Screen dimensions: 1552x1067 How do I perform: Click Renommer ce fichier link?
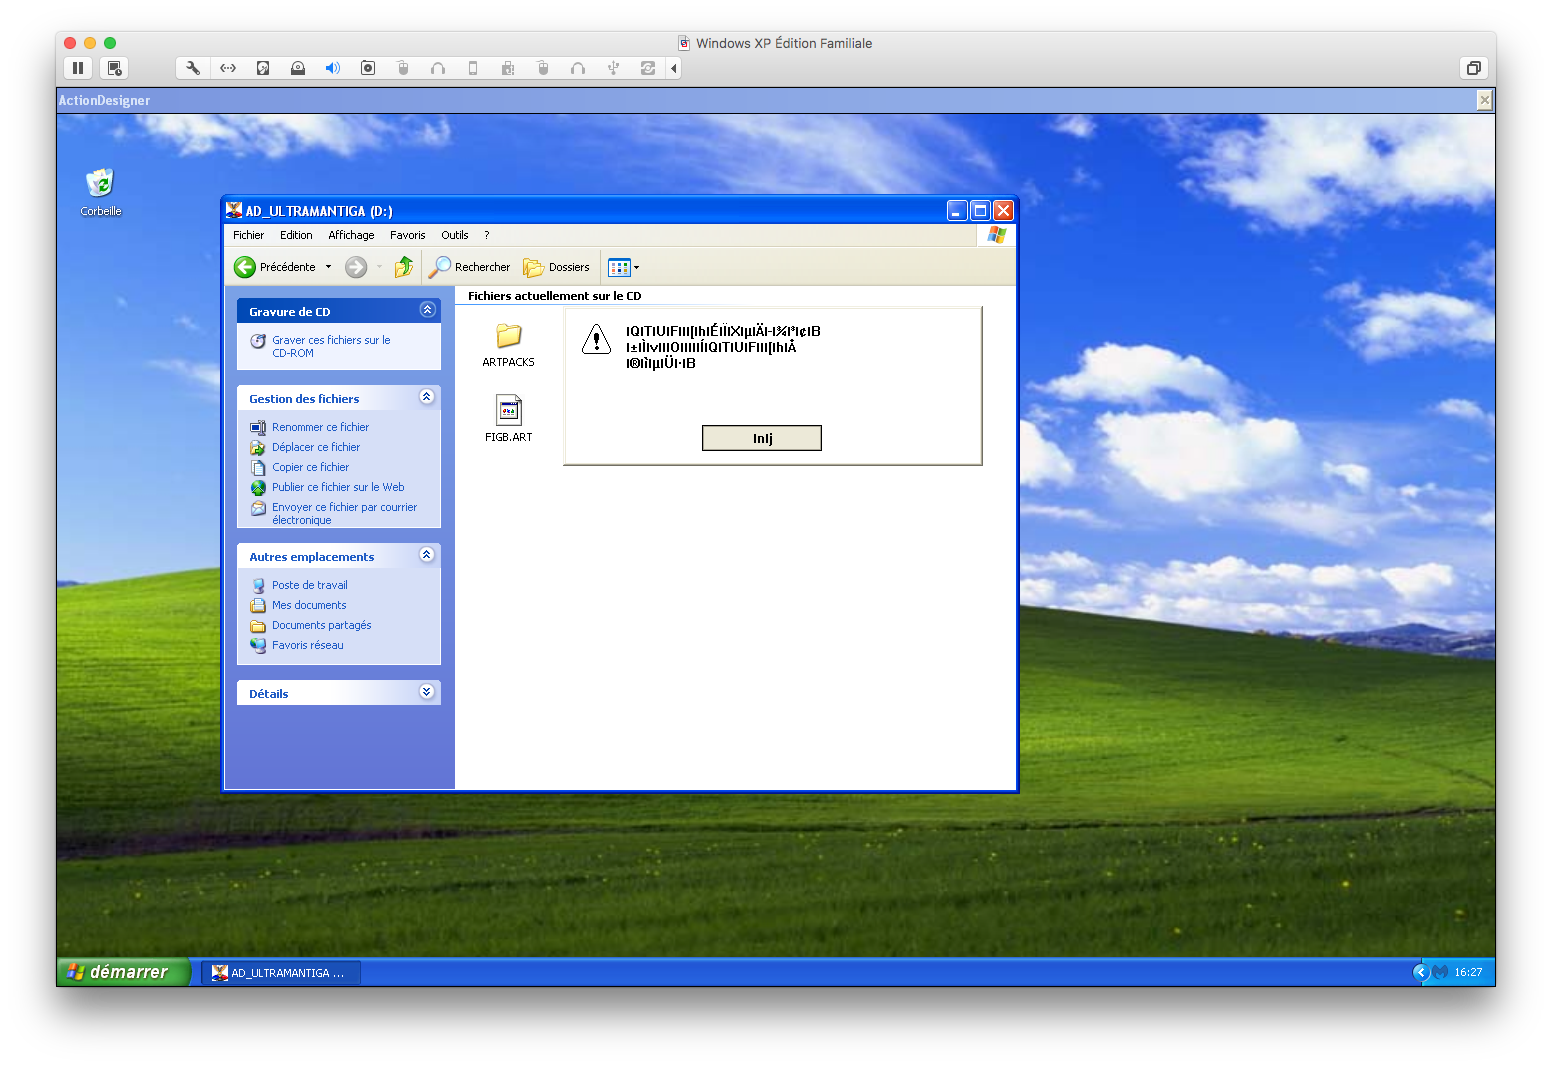[320, 427]
